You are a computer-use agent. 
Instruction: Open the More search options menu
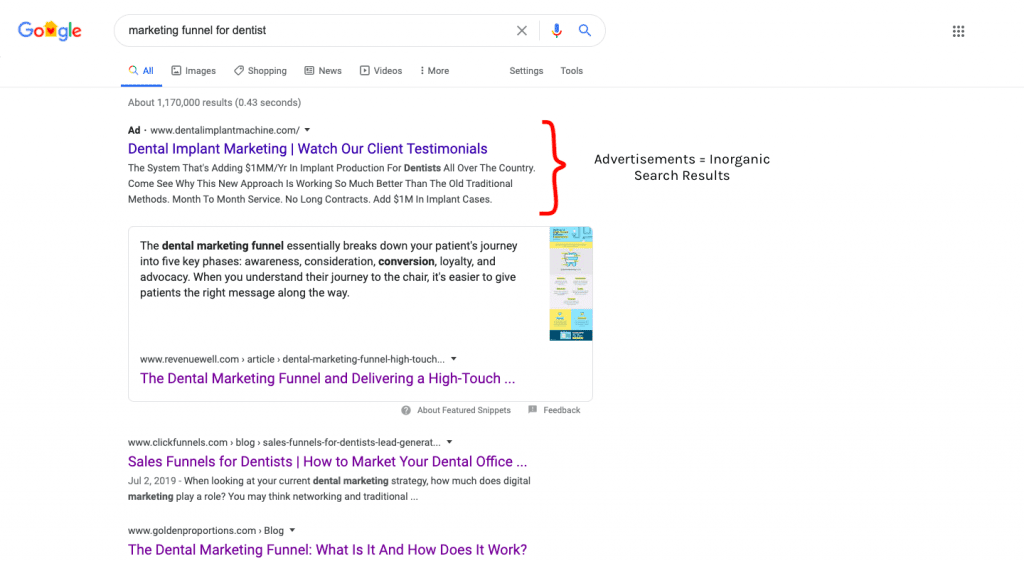tap(434, 71)
